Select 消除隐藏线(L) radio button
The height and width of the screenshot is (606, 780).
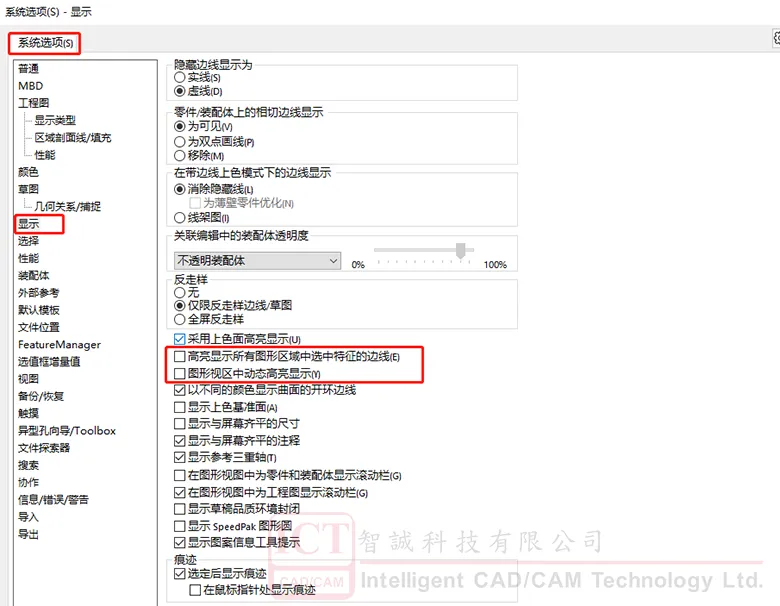point(180,190)
